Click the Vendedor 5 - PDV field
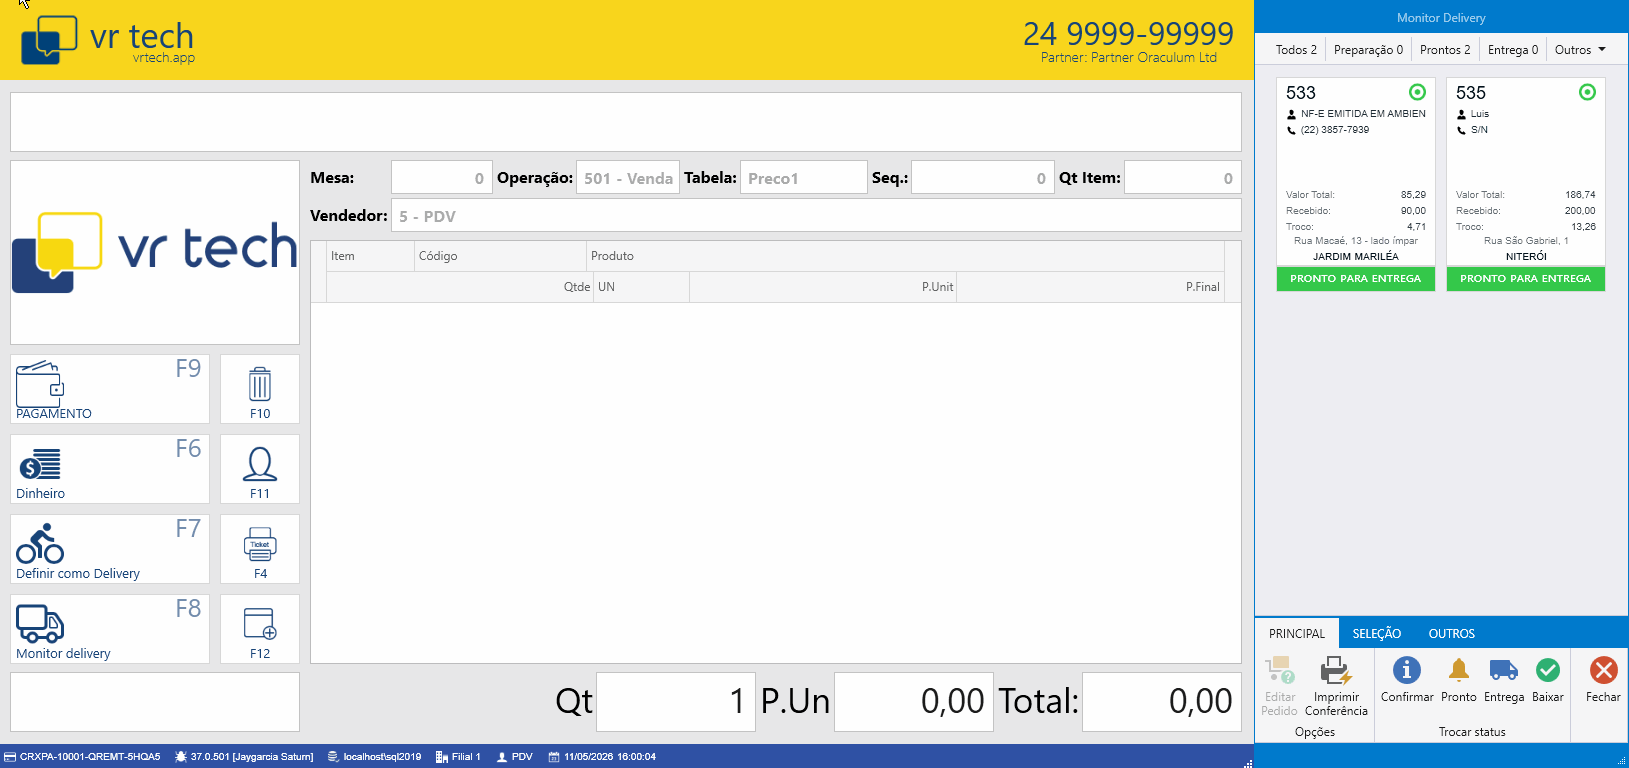 click(x=816, y=216)
